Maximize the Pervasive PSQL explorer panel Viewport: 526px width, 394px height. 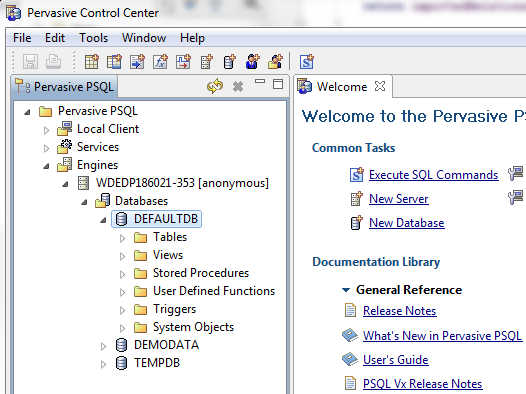tap(278, 84)
